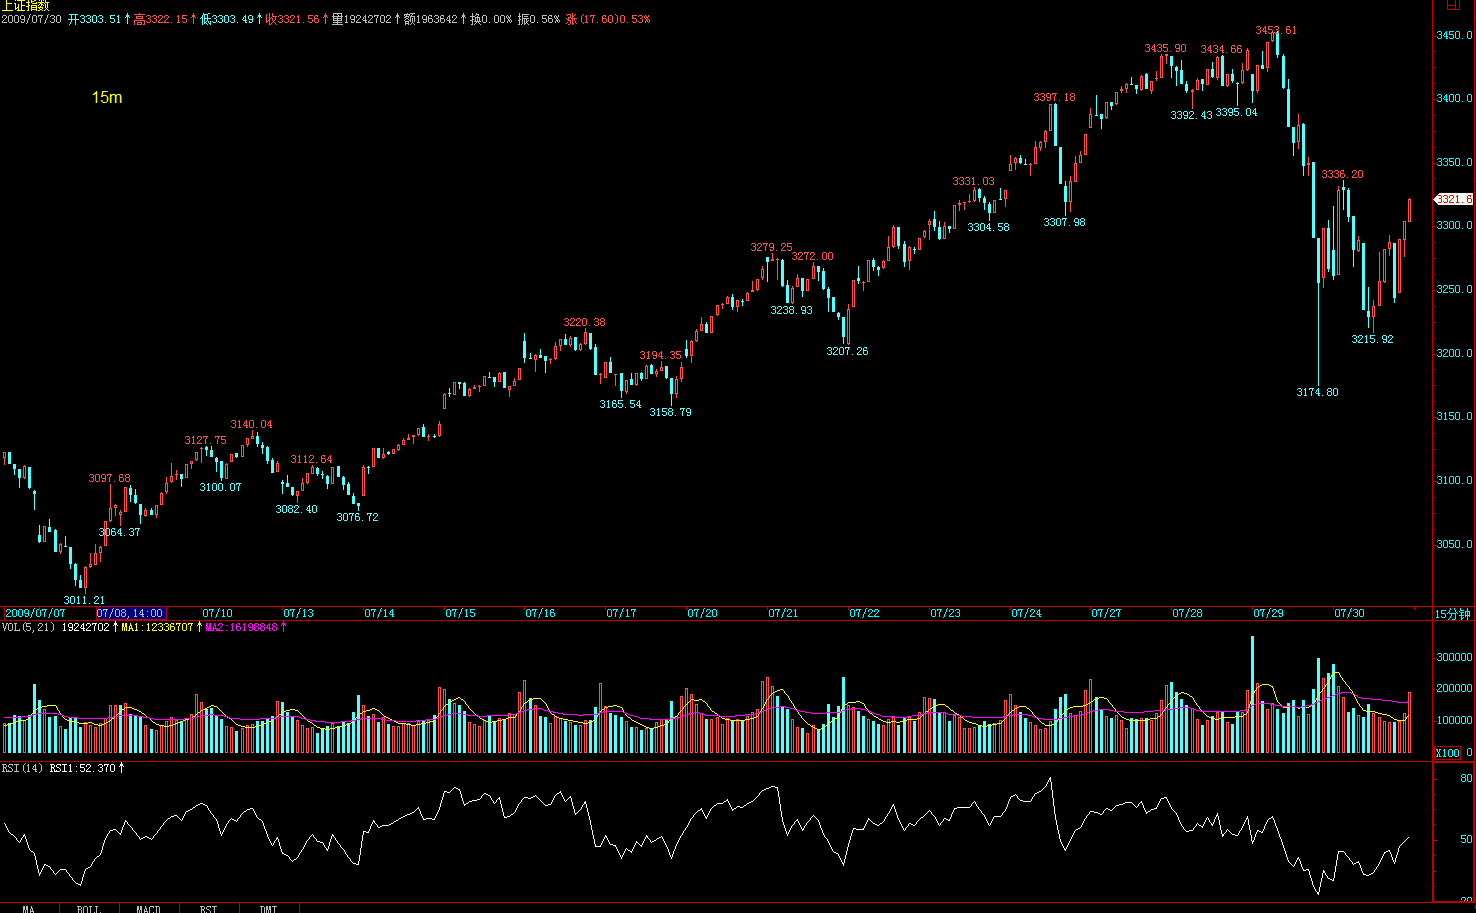Click the high label 3220.38
1476x913 pixels.
click(x=584, y=322)
